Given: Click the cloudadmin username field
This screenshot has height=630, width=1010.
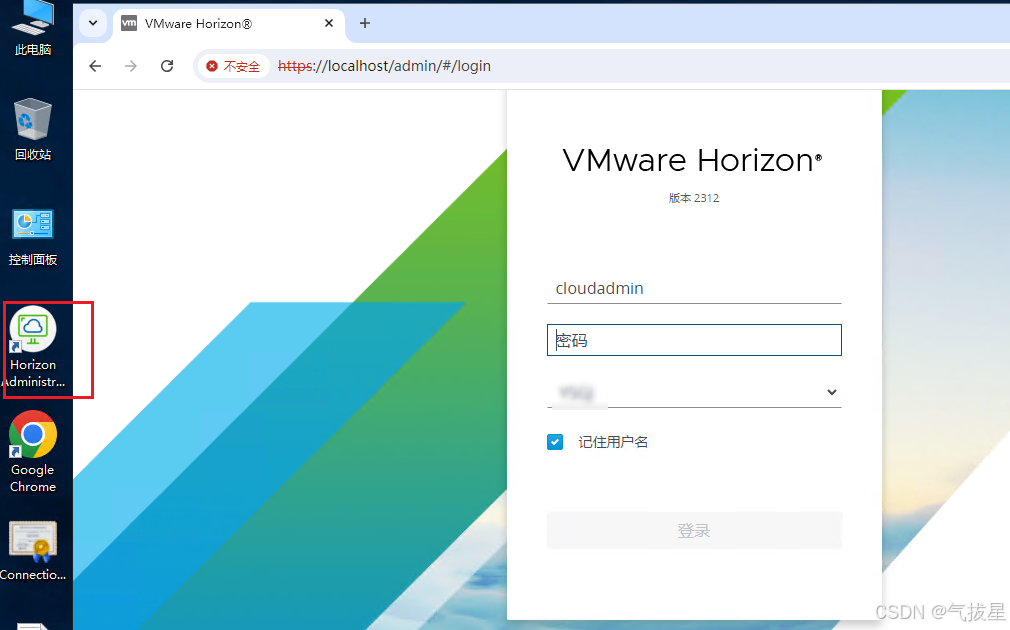Looking at the screenshot, I should point(694,288).
